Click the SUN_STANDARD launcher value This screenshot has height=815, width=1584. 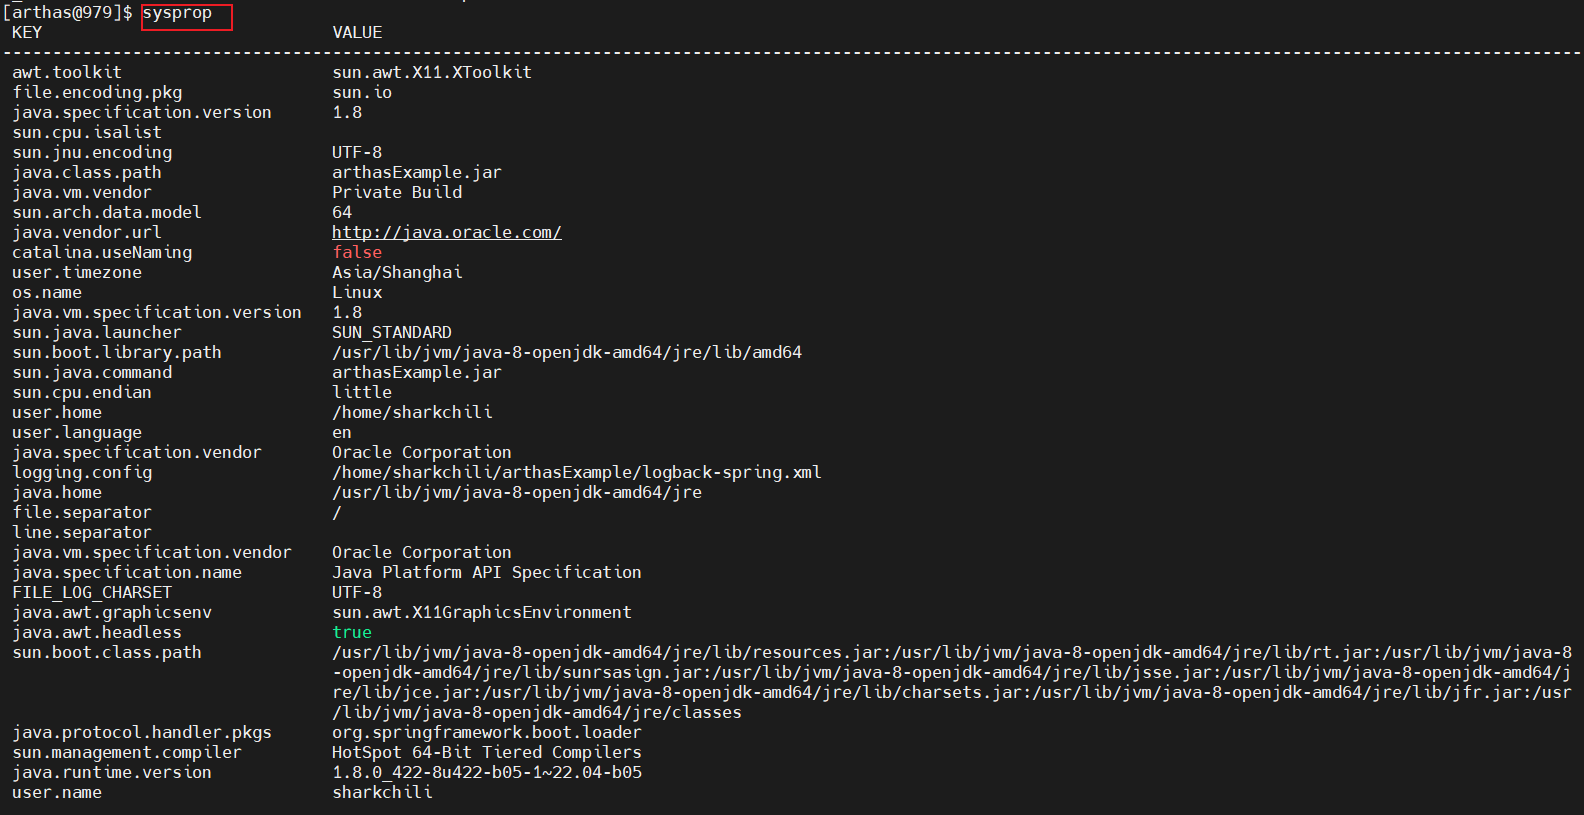pos(392,332)
